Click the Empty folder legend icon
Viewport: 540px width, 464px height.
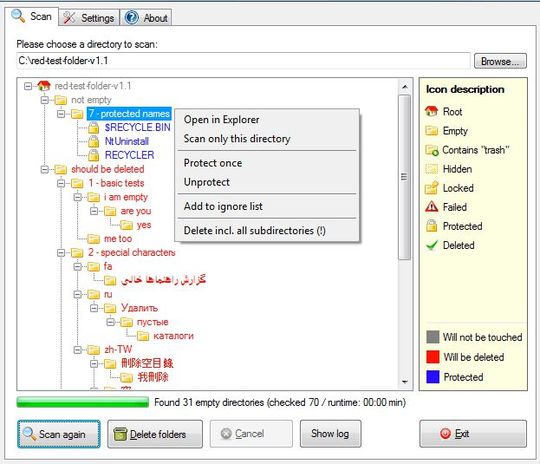click(x=432, y=131)
